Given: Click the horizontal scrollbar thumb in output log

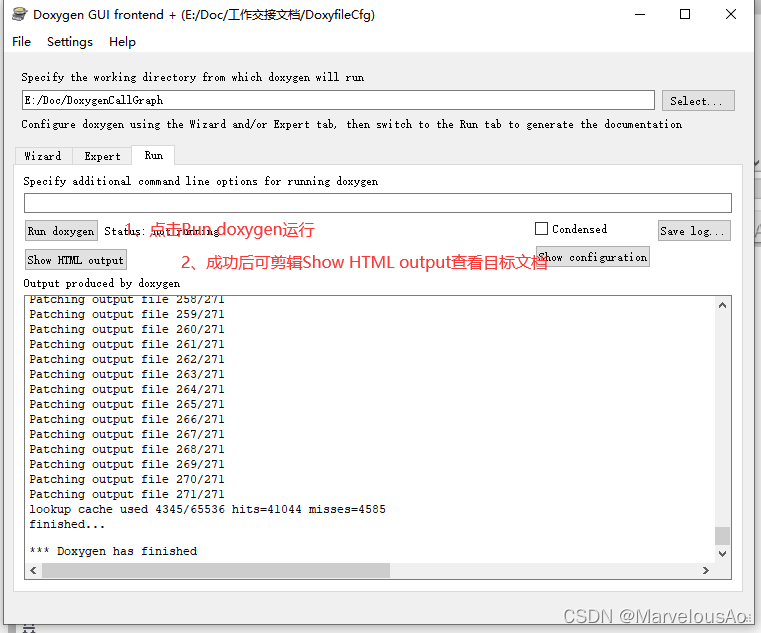Looking at the screenshot, I should click(216, 570).
